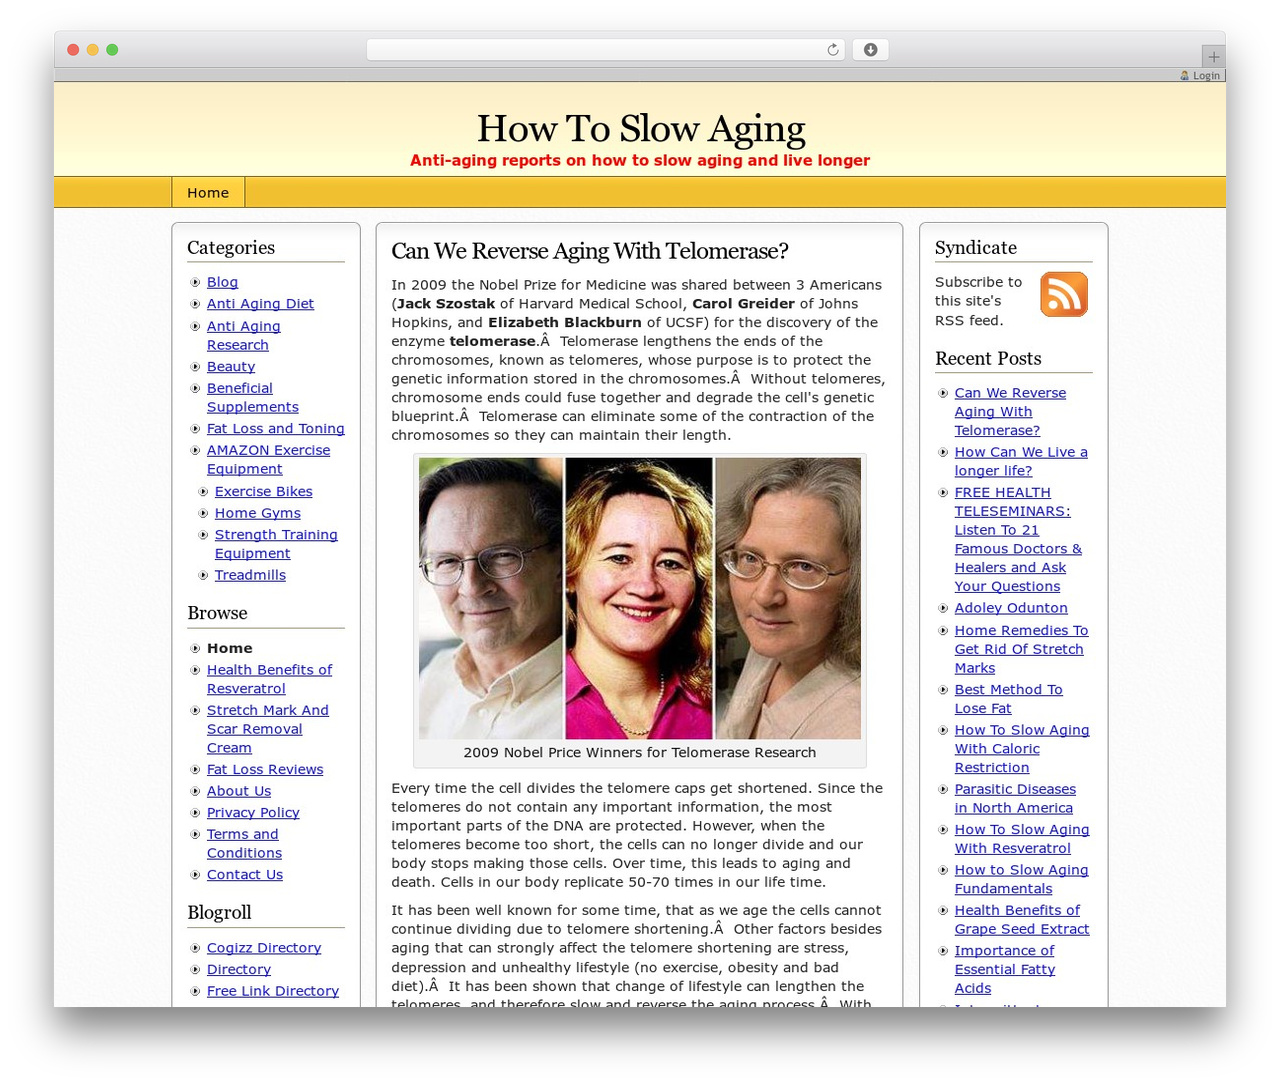
Task: Select Home Gyms subcategory
Action: [x=258, y=514]
